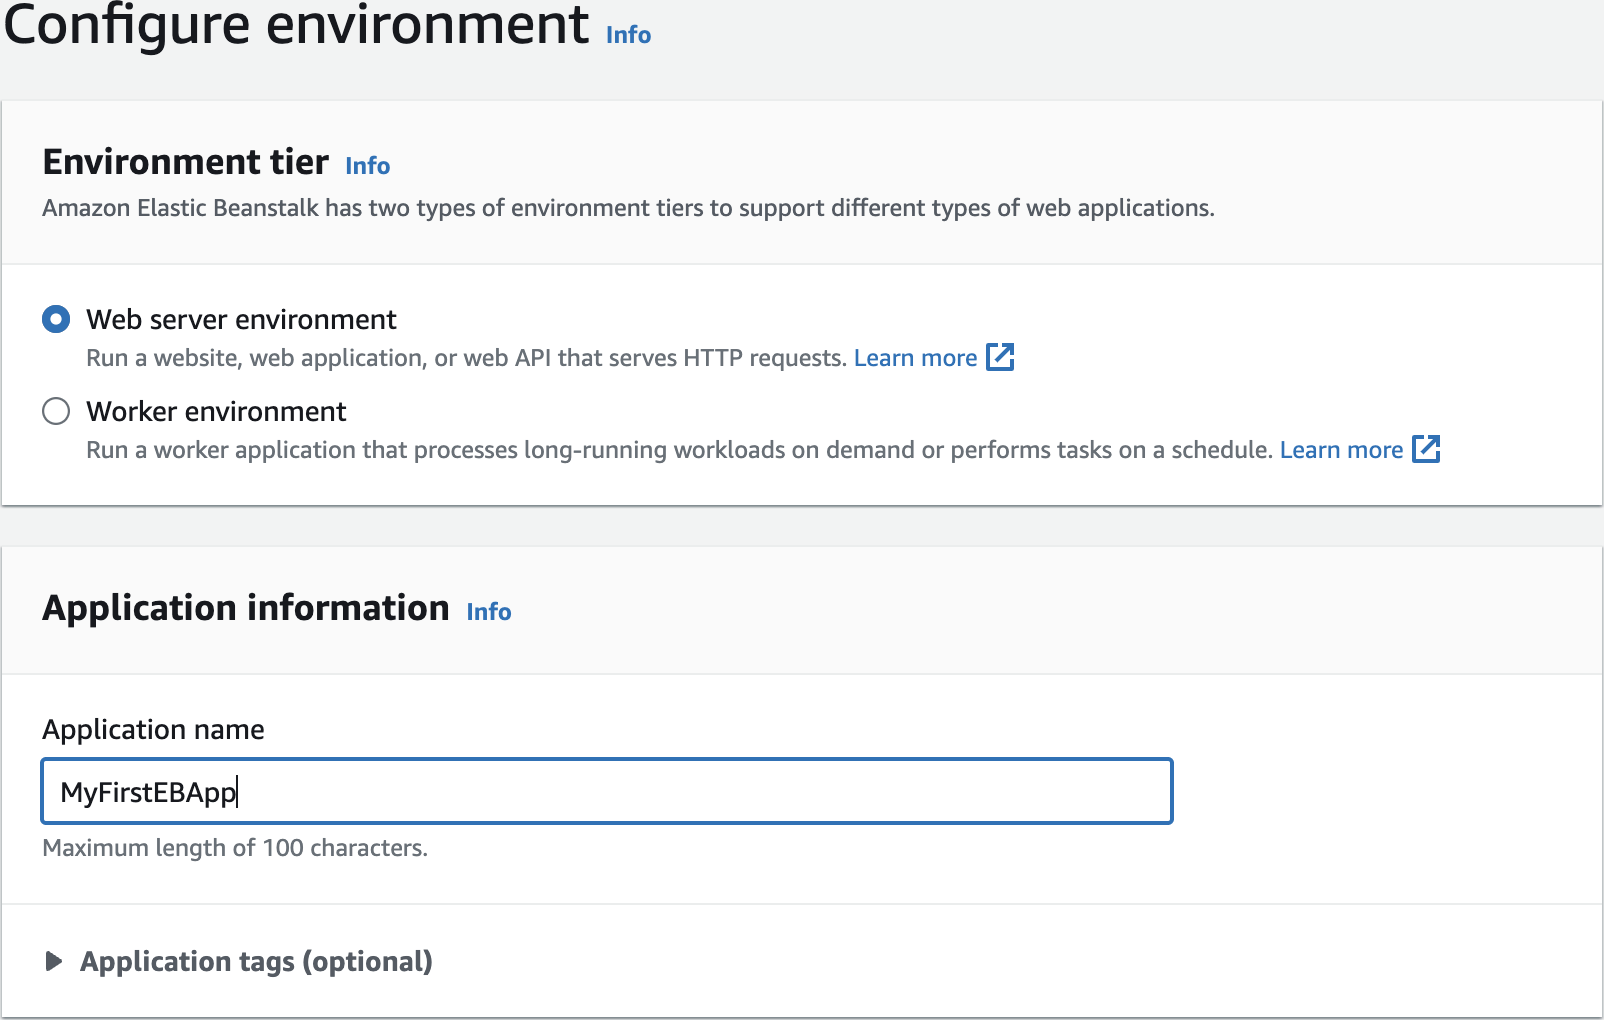Image resolution: width=1604 pixels, height=1020 pixels.
Task: Click the 'Application information' section heading
Action: point(245,608)
